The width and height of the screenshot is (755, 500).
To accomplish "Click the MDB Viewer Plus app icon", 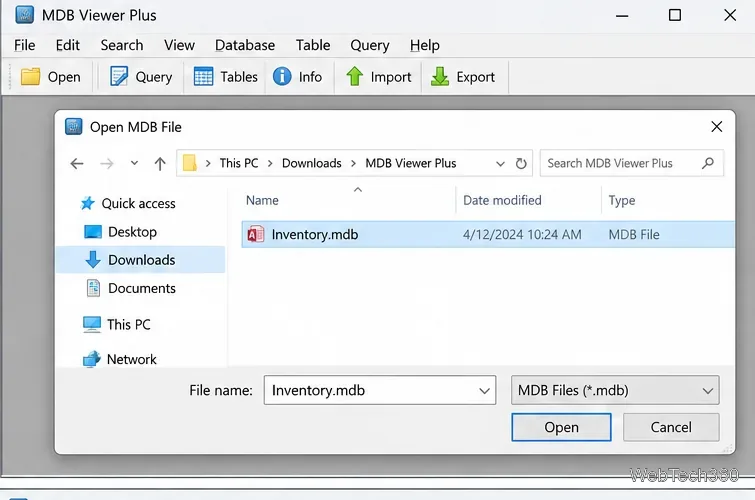I will 25,15.
